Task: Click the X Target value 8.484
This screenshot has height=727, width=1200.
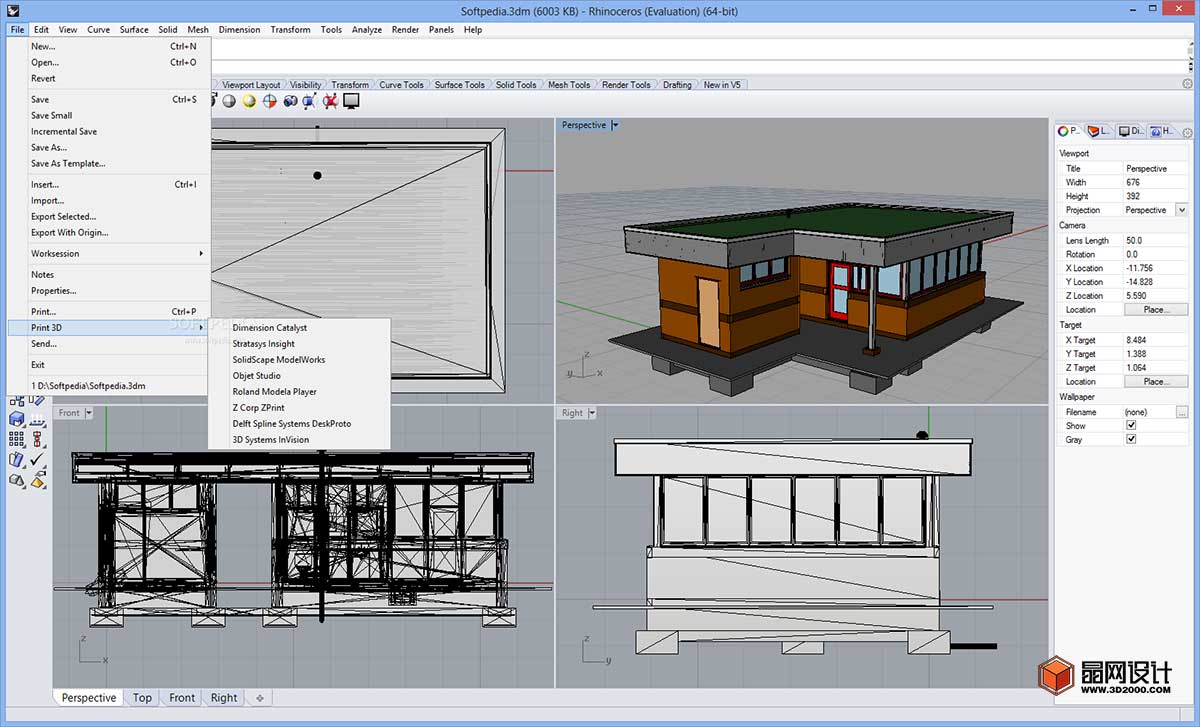Action: [1135, 340]
